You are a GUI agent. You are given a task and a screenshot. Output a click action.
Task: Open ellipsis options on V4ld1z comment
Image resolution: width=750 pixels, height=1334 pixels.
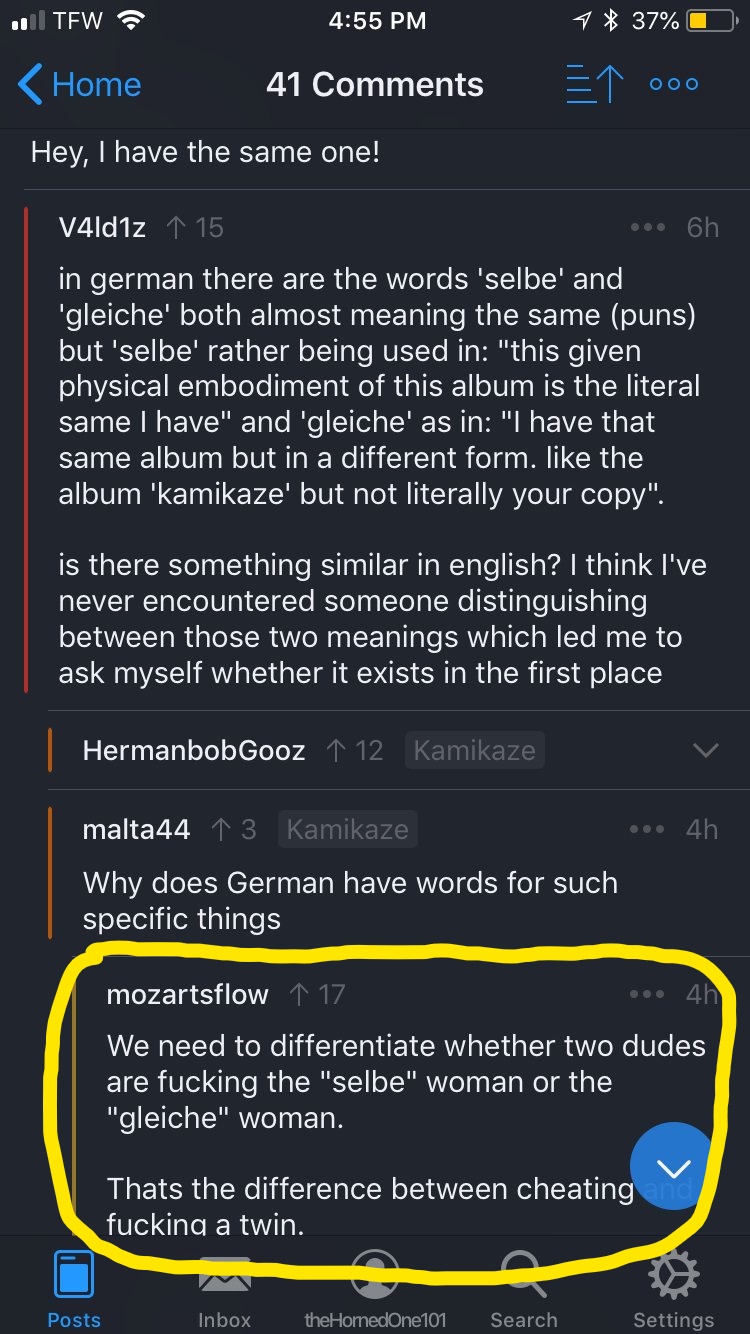648,228
